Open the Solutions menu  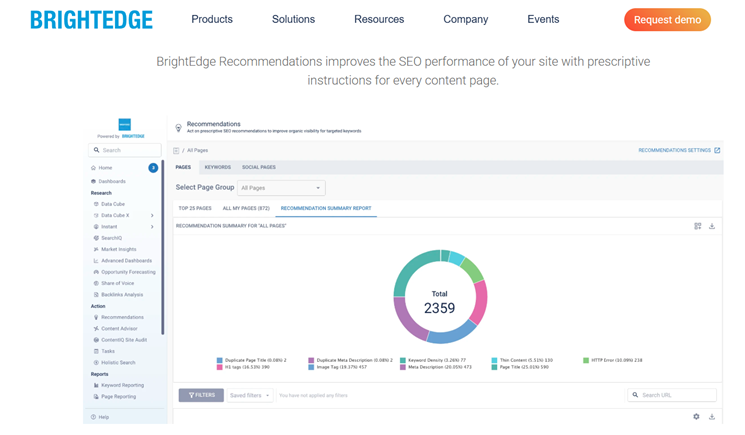[293, 19]
